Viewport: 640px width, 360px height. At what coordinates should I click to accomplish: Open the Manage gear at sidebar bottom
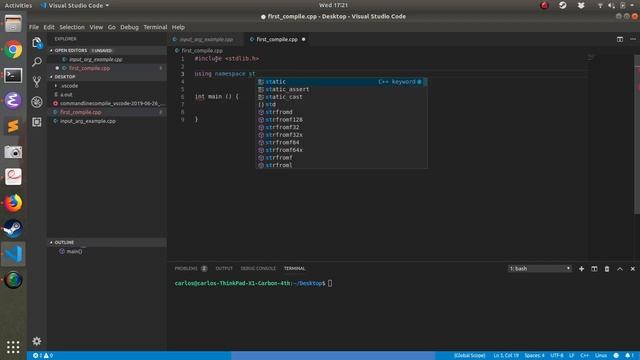37,341
